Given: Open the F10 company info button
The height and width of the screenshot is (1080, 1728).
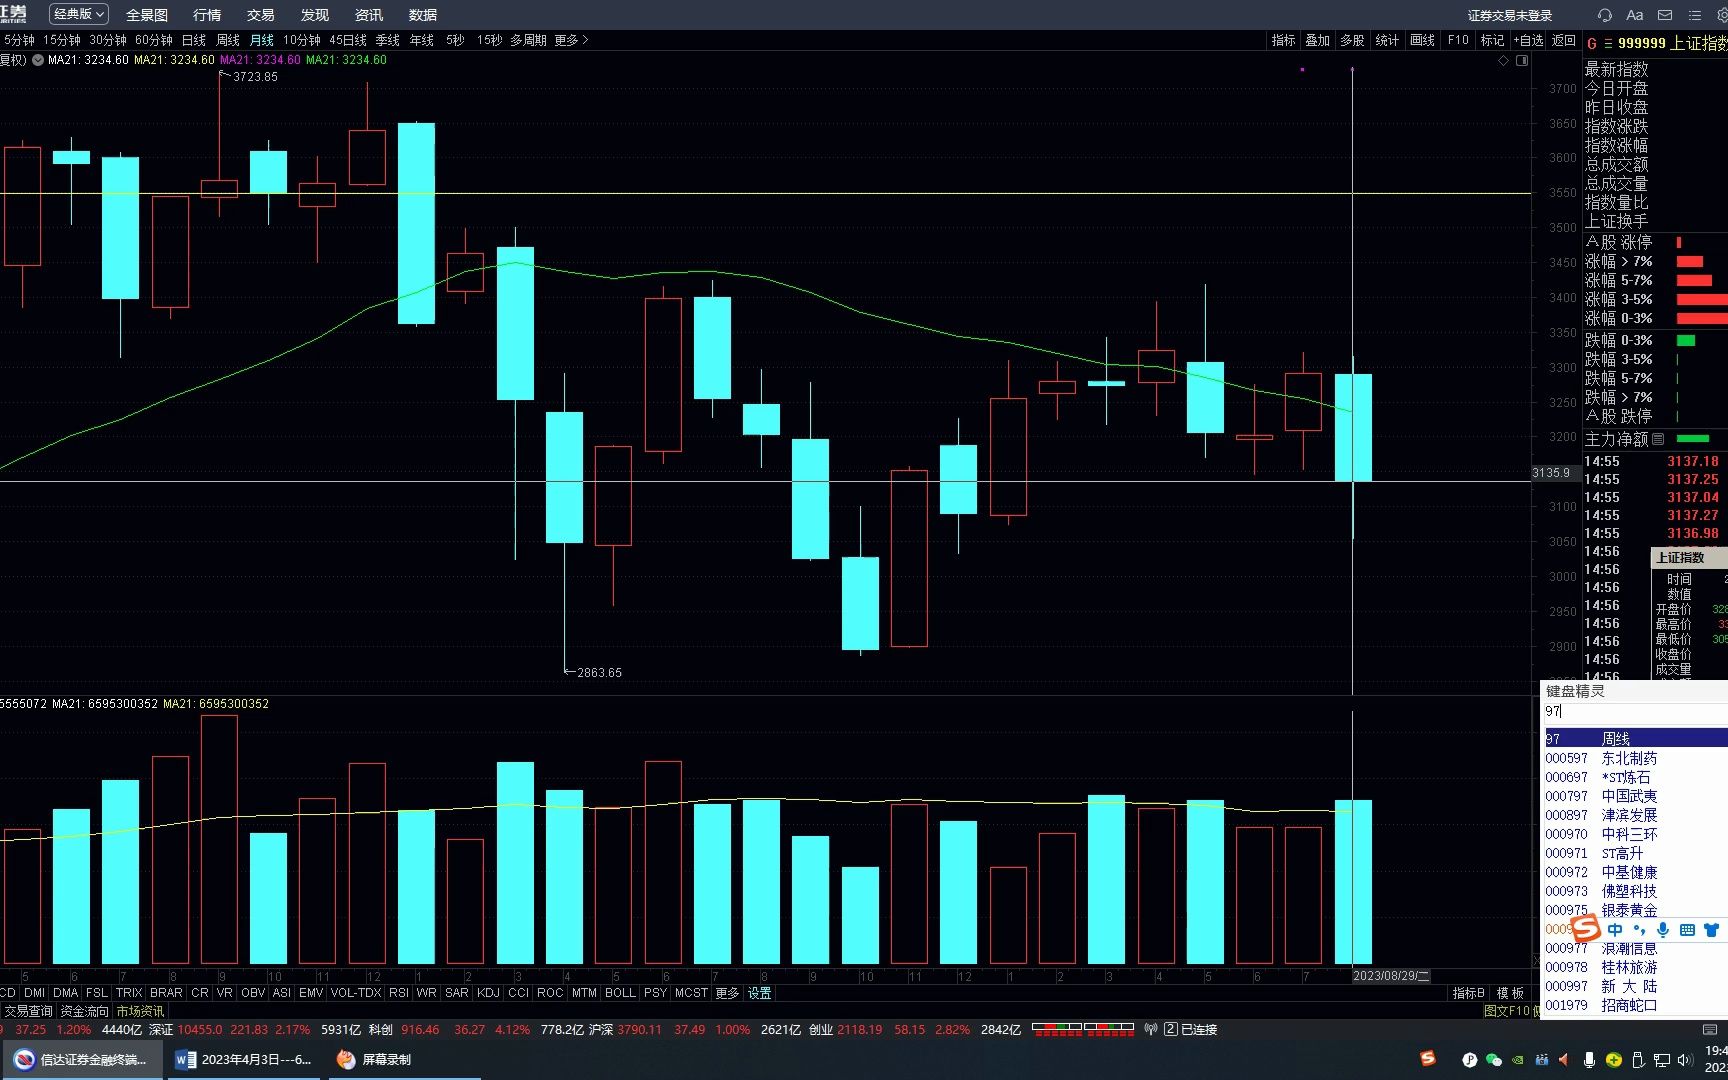Looking at the screenshot, I should pos(1458,40).
